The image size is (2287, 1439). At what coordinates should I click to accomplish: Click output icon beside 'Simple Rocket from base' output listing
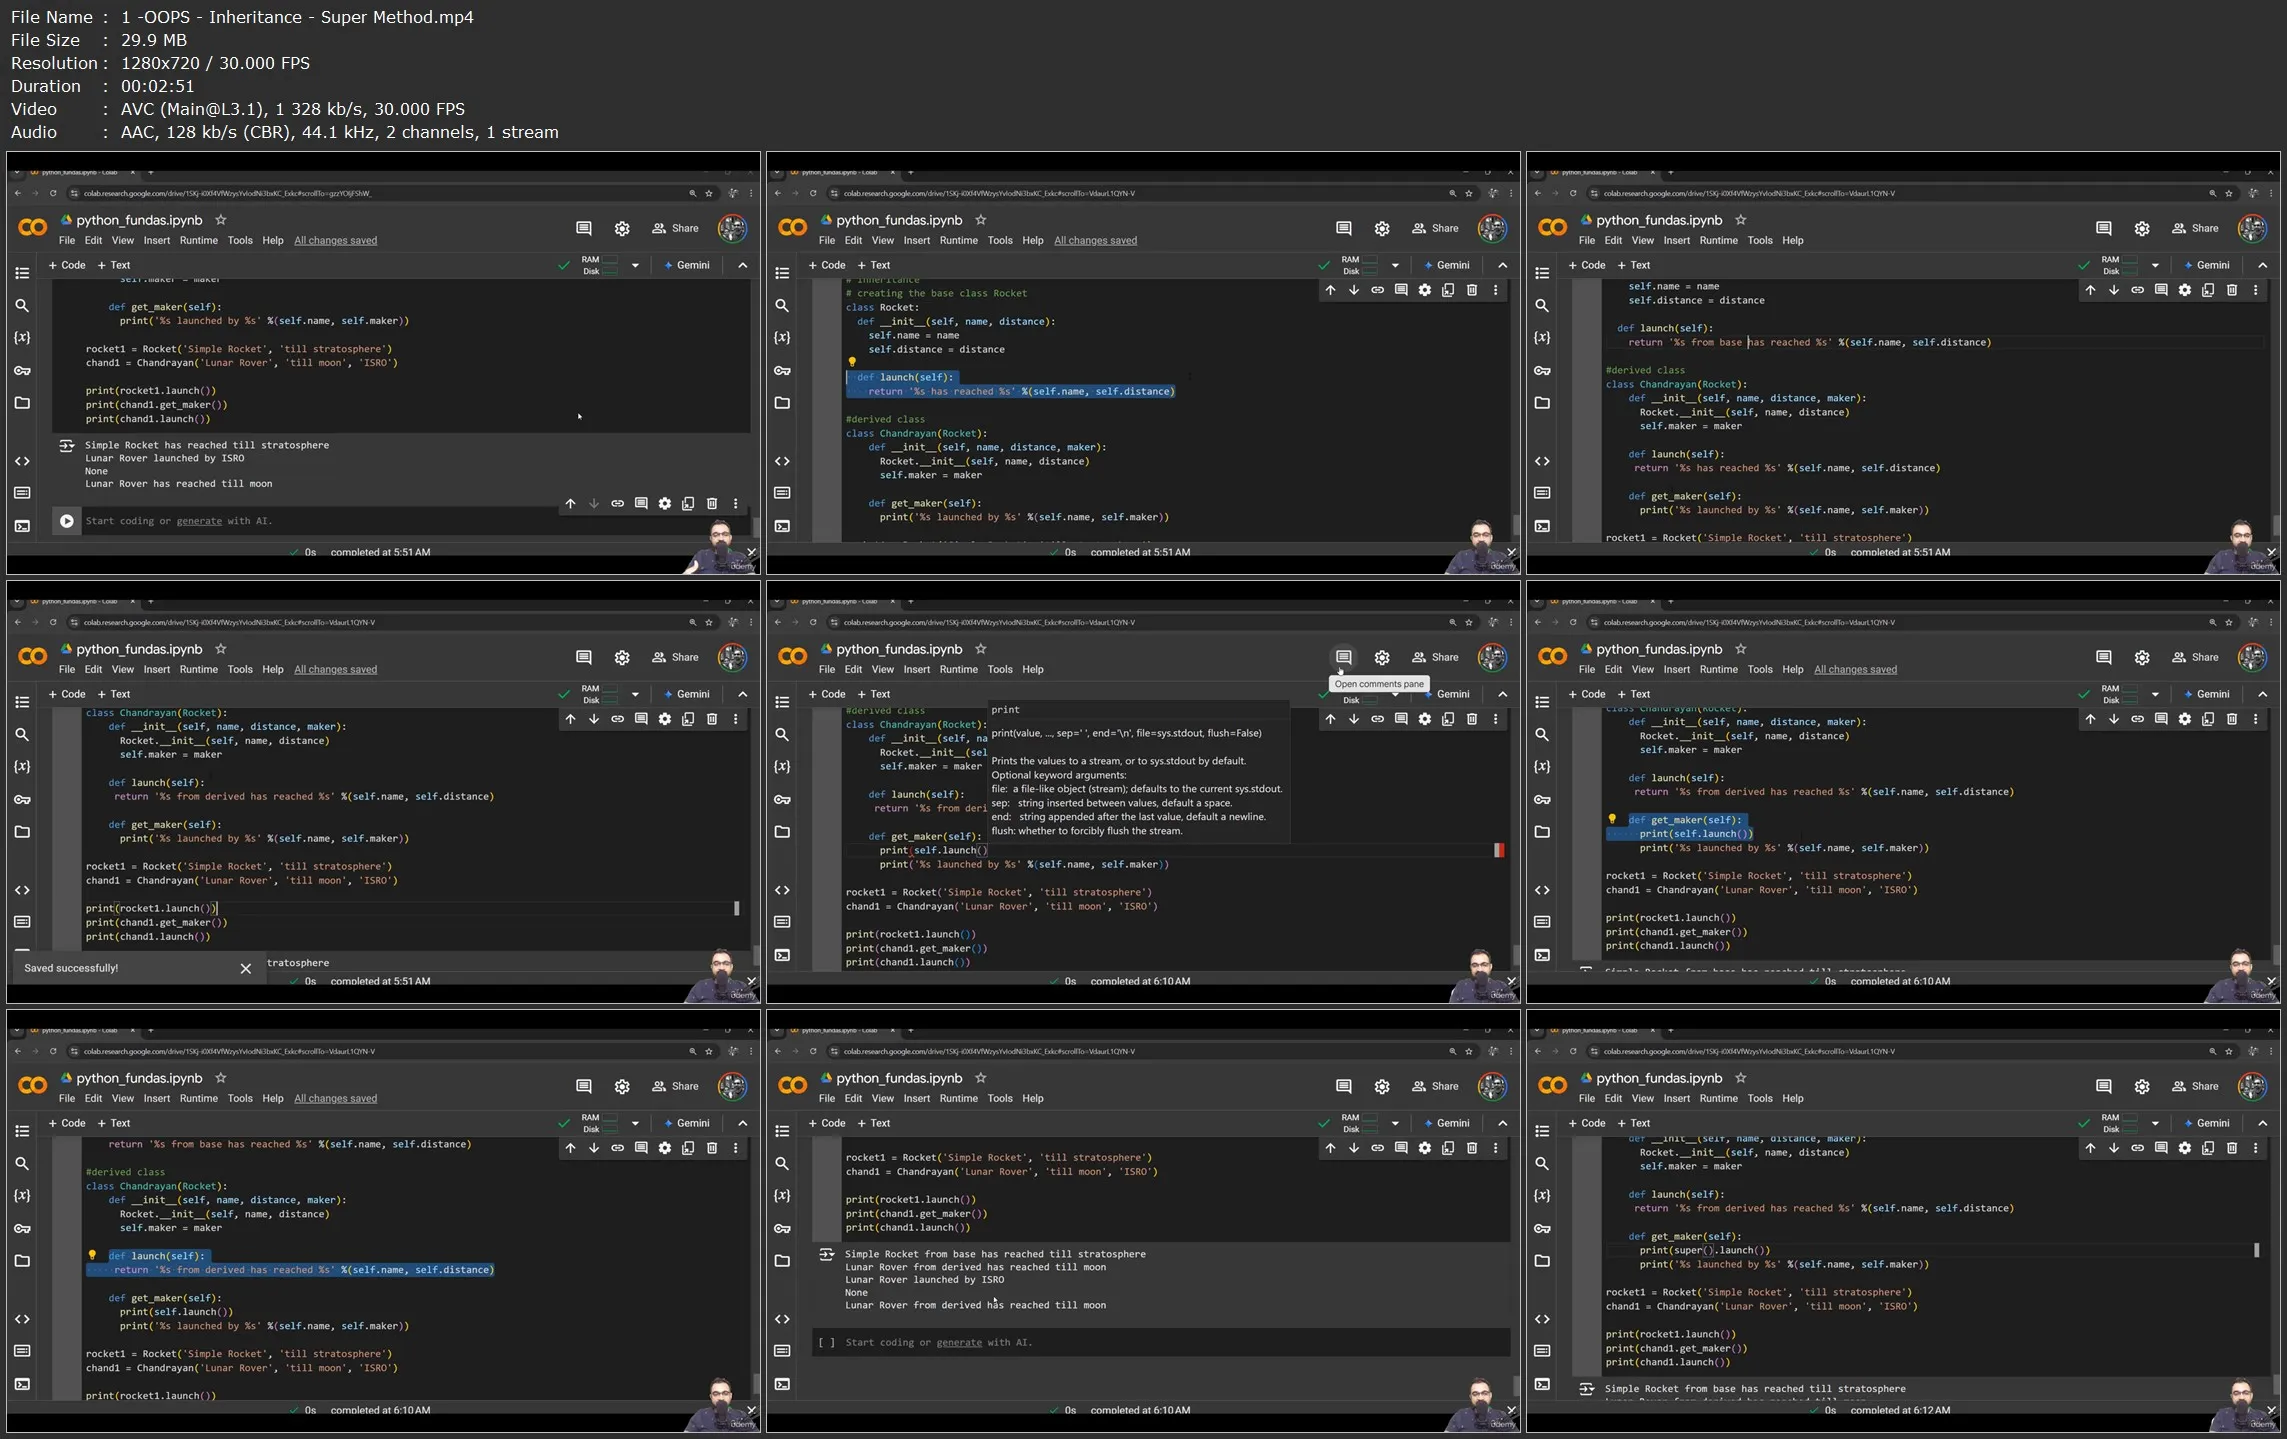pyautogui.click(x=826, y=1254)
